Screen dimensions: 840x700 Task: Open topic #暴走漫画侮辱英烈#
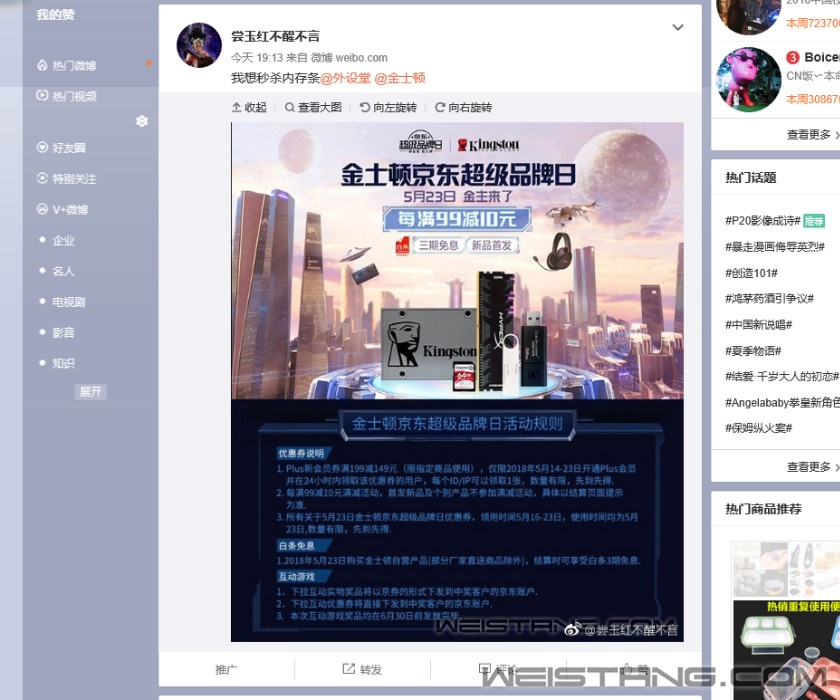[775, 246]
